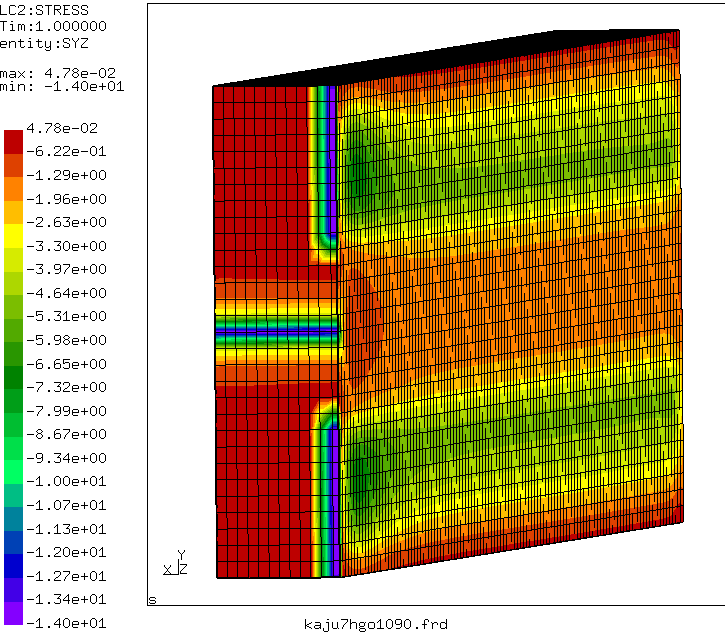
Task: Click the legend value -1.13e+01
Action: click(66, 529)
